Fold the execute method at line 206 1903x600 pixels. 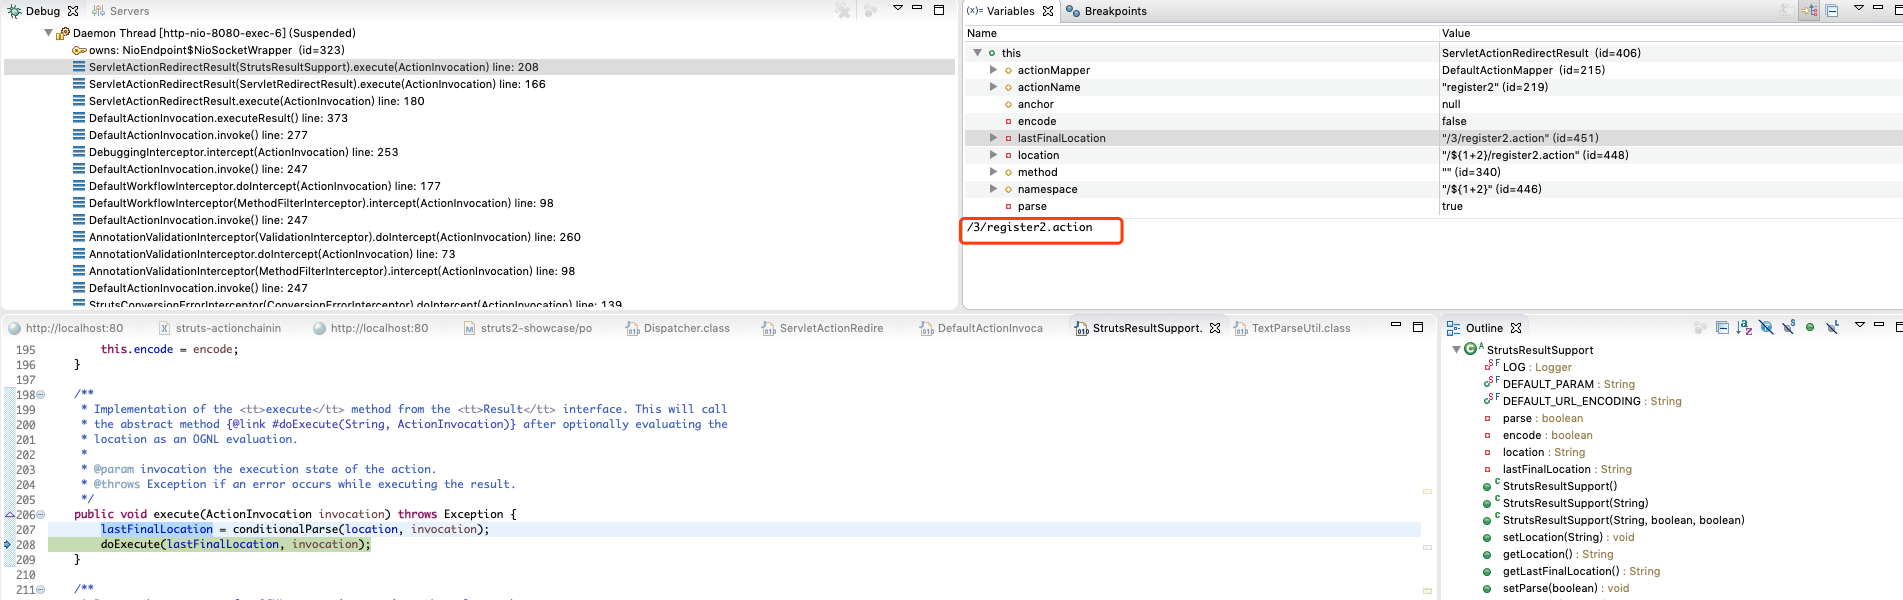pyautogui.click(x=41, y=515)
